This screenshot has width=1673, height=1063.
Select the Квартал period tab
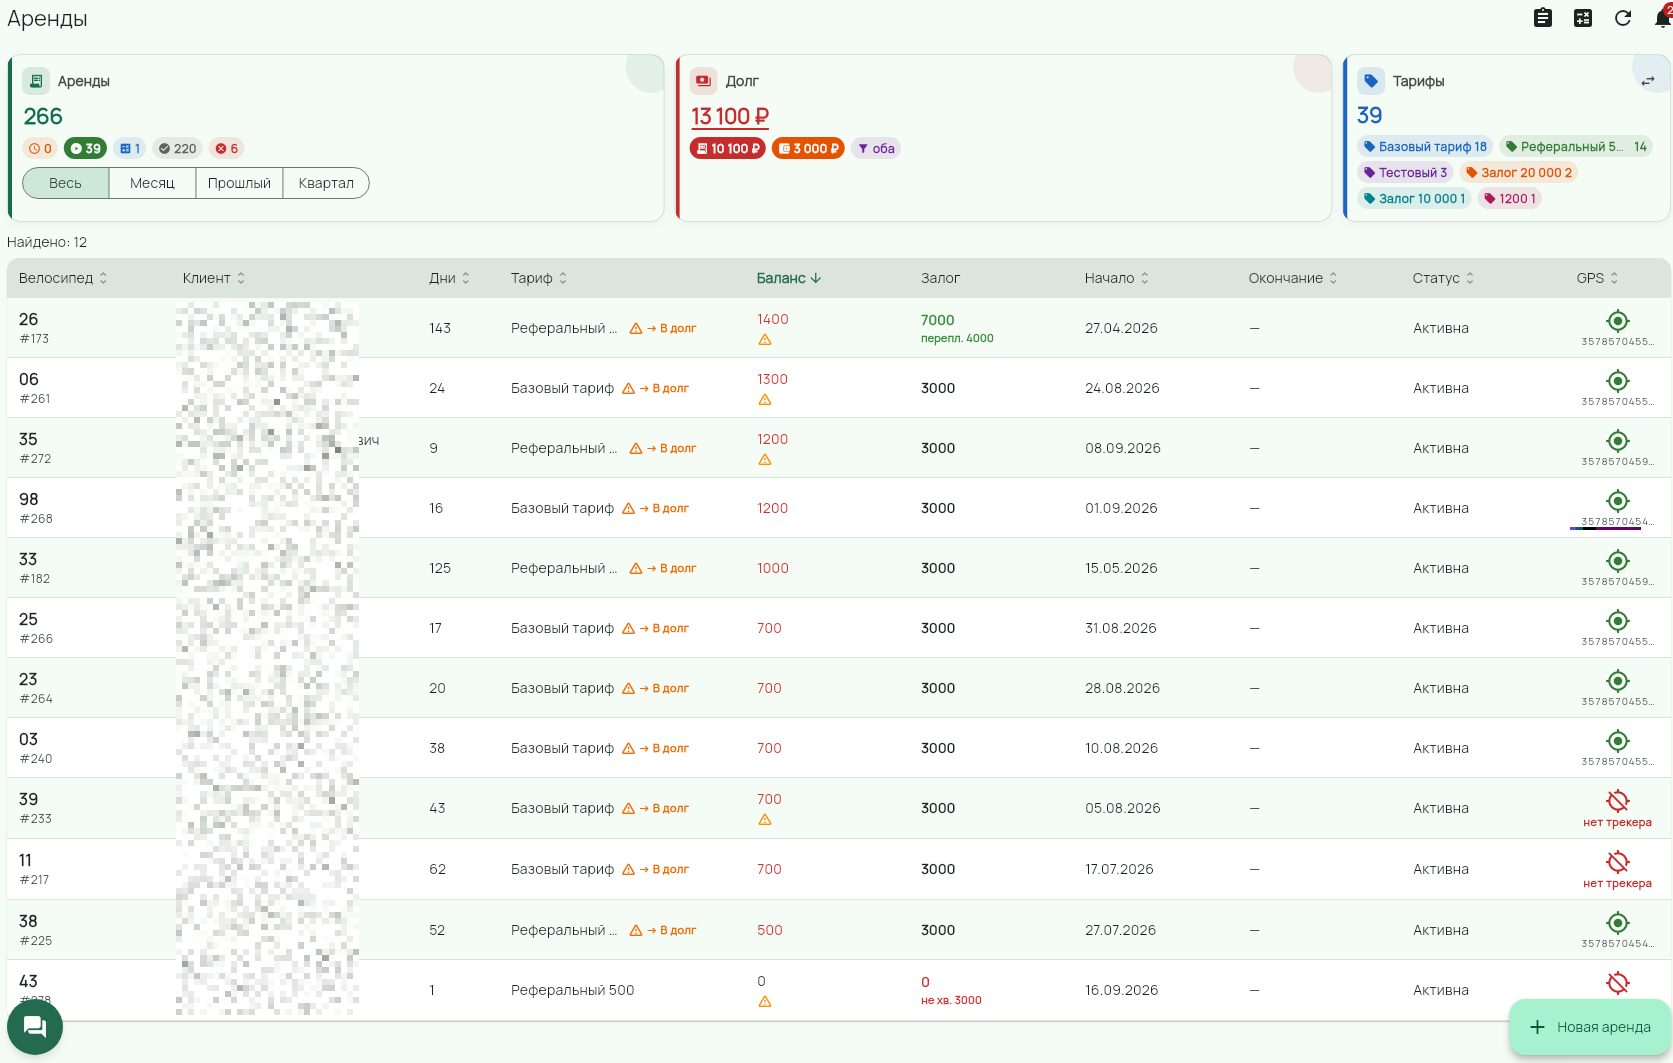(x=326, y=183)
